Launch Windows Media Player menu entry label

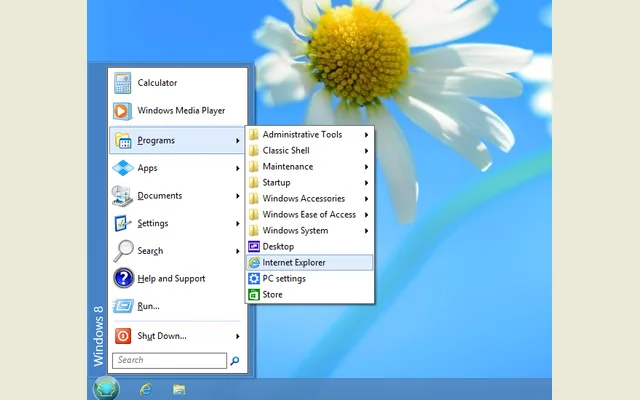coord(181,111)
